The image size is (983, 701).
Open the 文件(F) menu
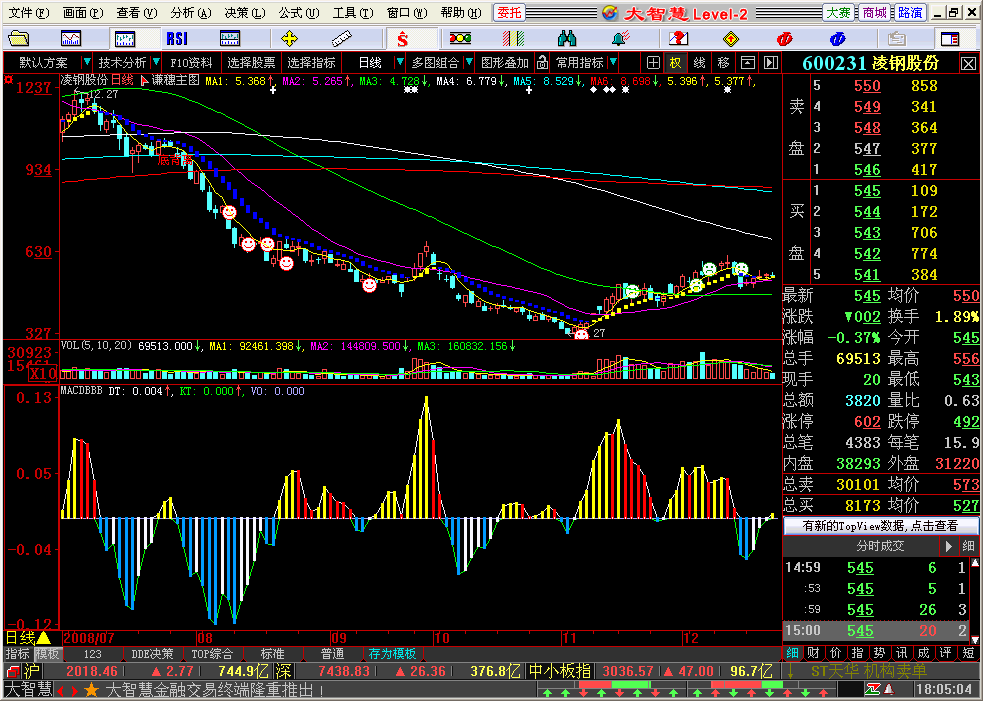[x=29, y=13]
